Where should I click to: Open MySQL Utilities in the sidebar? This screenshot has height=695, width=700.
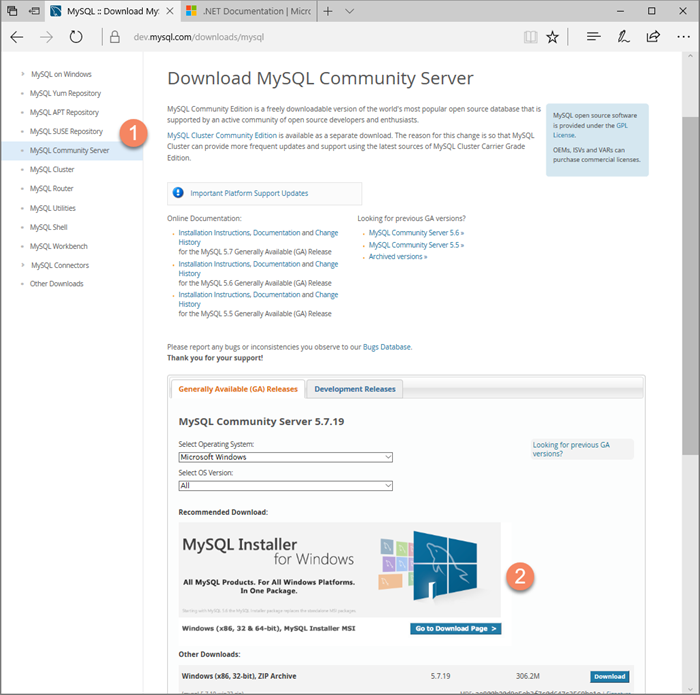pos(53,208)
